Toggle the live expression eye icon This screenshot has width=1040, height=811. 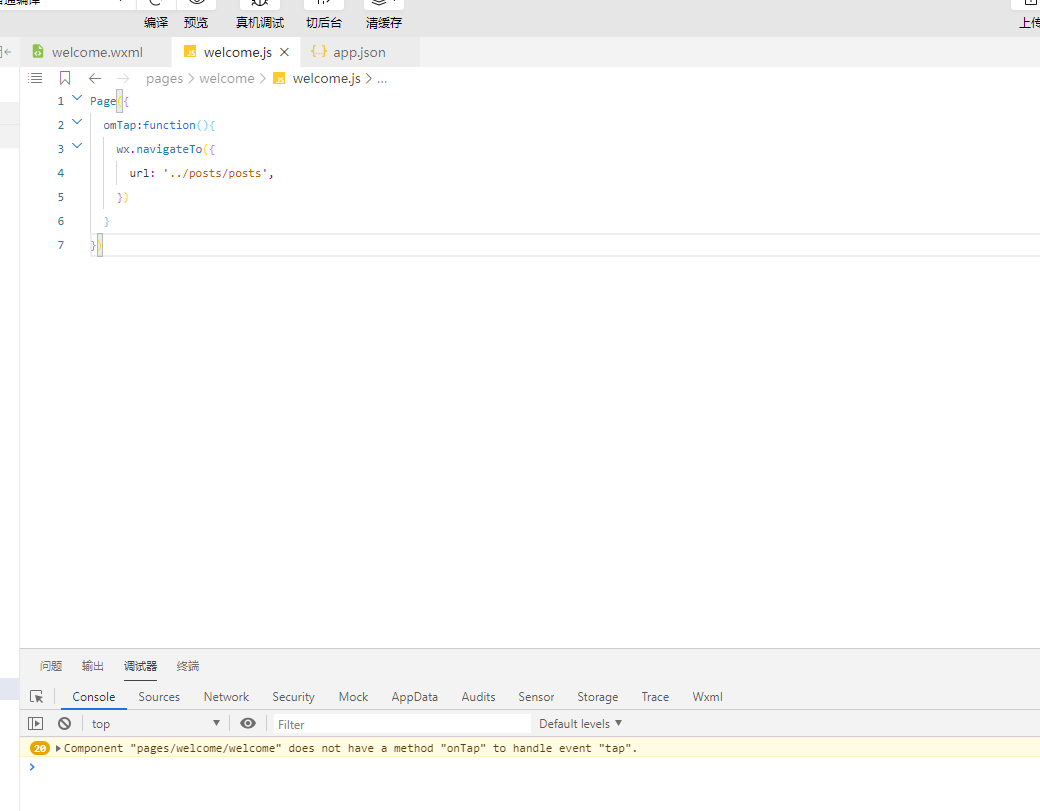248,723
